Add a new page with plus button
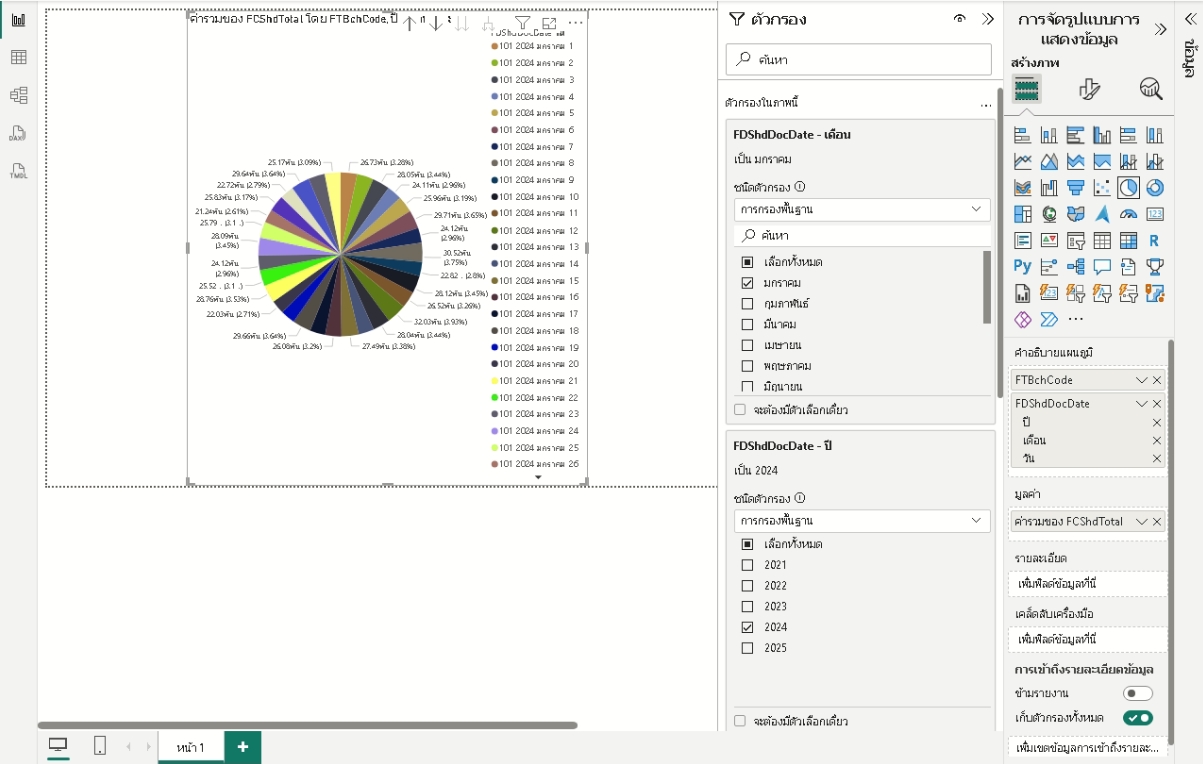 click(x=242, y=747)
